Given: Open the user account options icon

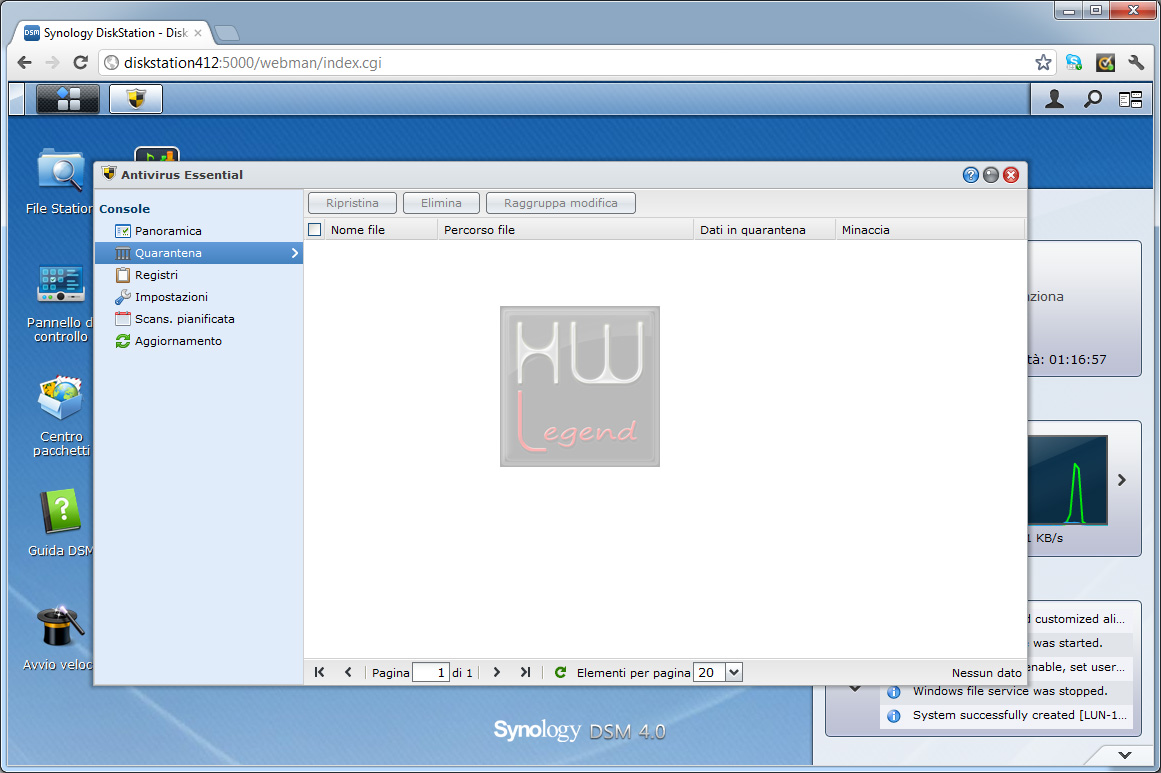Looking at the screenshot, I should (1054, 98).
